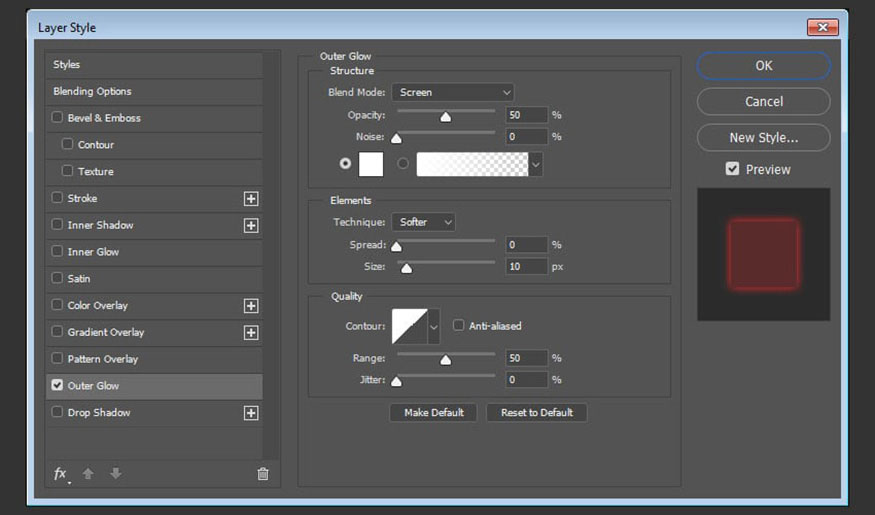
Task: Open the fx effects menu
Action: (61, 474)
